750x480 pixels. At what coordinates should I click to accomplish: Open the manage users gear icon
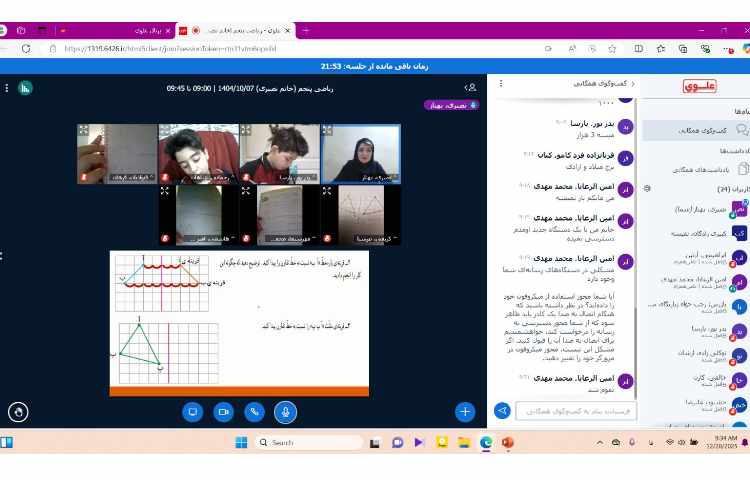point(647,188)
